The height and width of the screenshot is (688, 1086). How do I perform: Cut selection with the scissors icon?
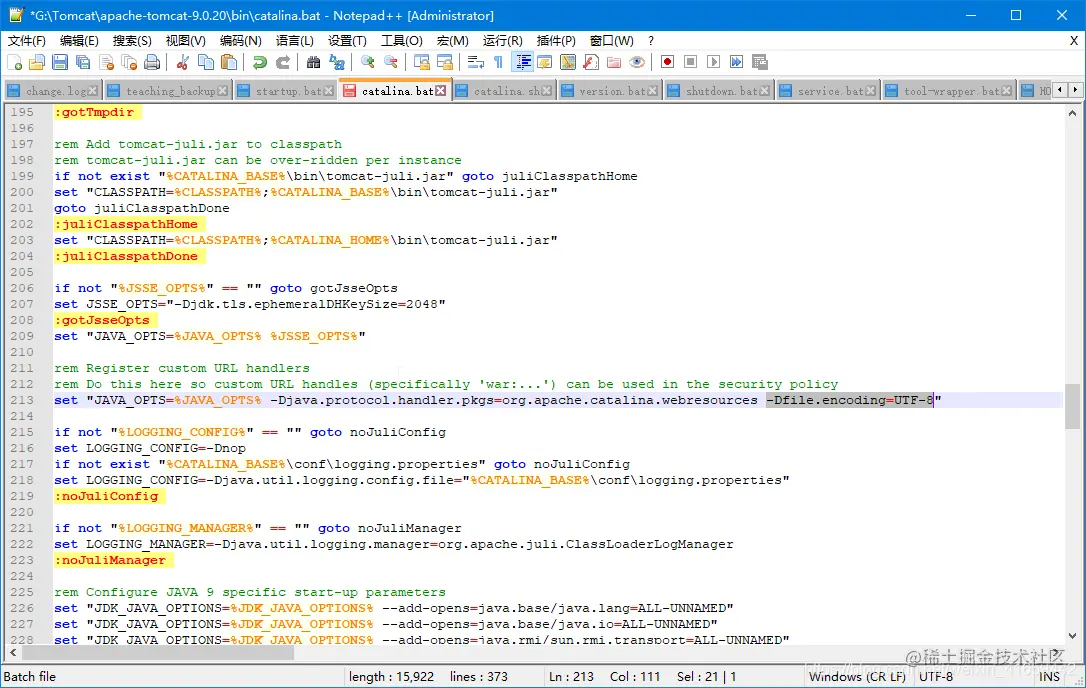click(183, 62)
